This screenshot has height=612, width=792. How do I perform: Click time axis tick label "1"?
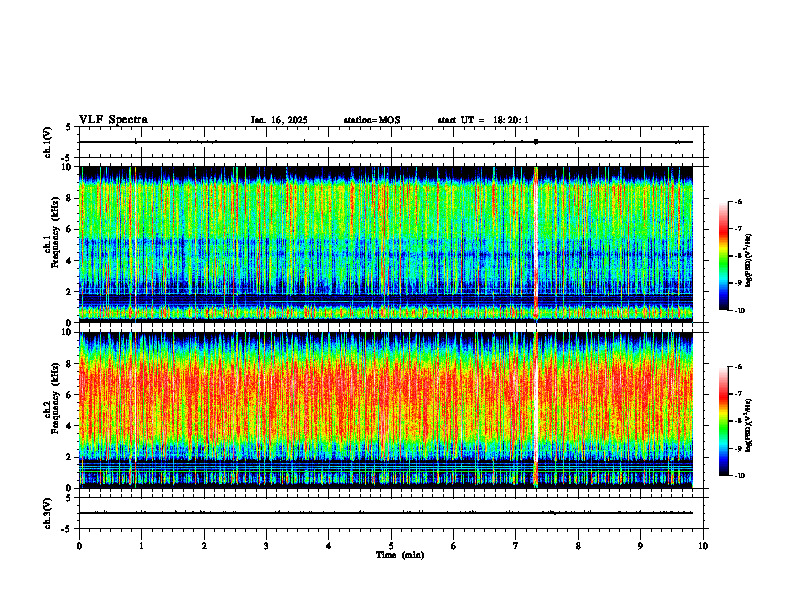pos(141,546)
